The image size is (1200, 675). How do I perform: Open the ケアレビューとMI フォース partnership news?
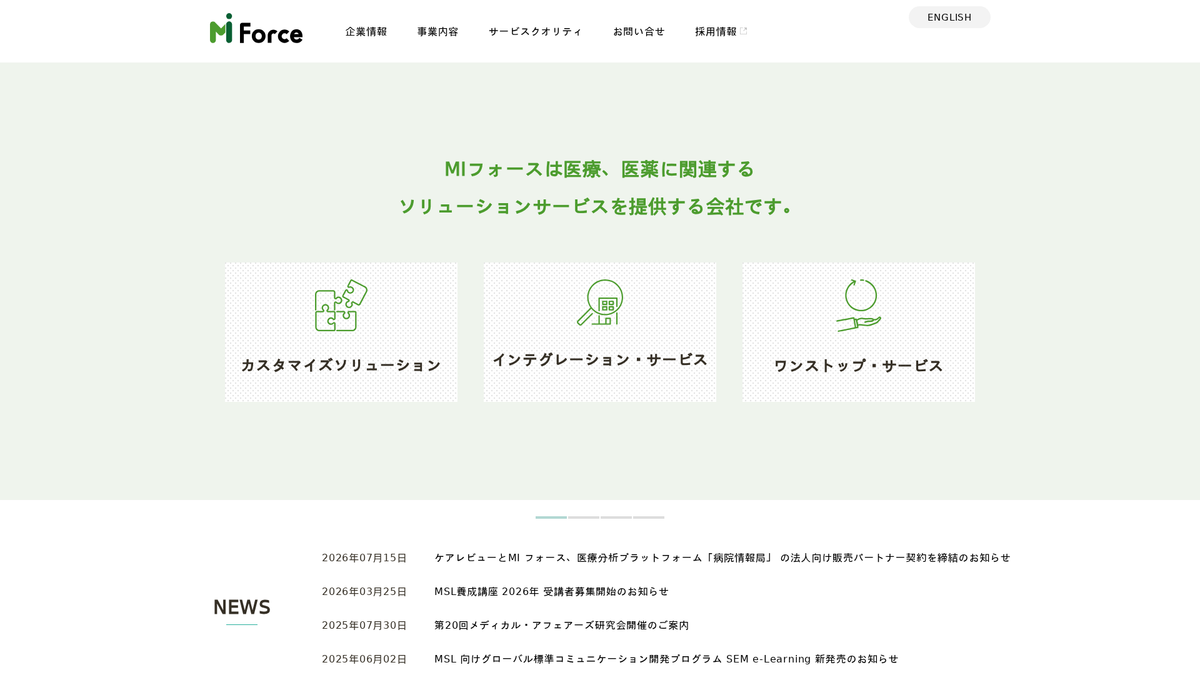[722, 558]
